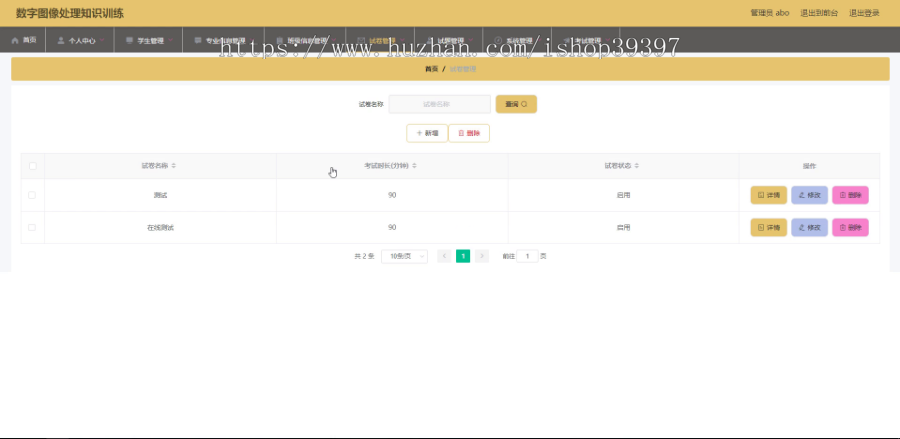Sort by 试卷名称 using its sort arrows

tap(173, 166)
